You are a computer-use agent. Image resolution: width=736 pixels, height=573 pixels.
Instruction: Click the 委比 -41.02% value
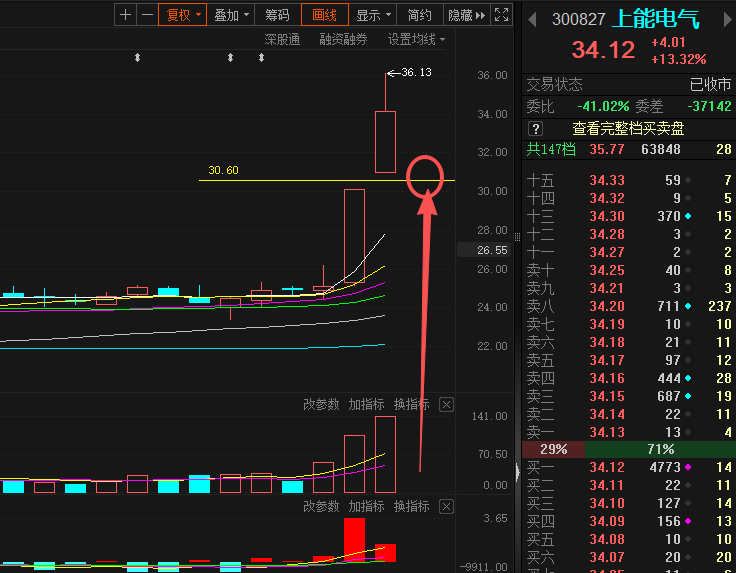point(603,107)
